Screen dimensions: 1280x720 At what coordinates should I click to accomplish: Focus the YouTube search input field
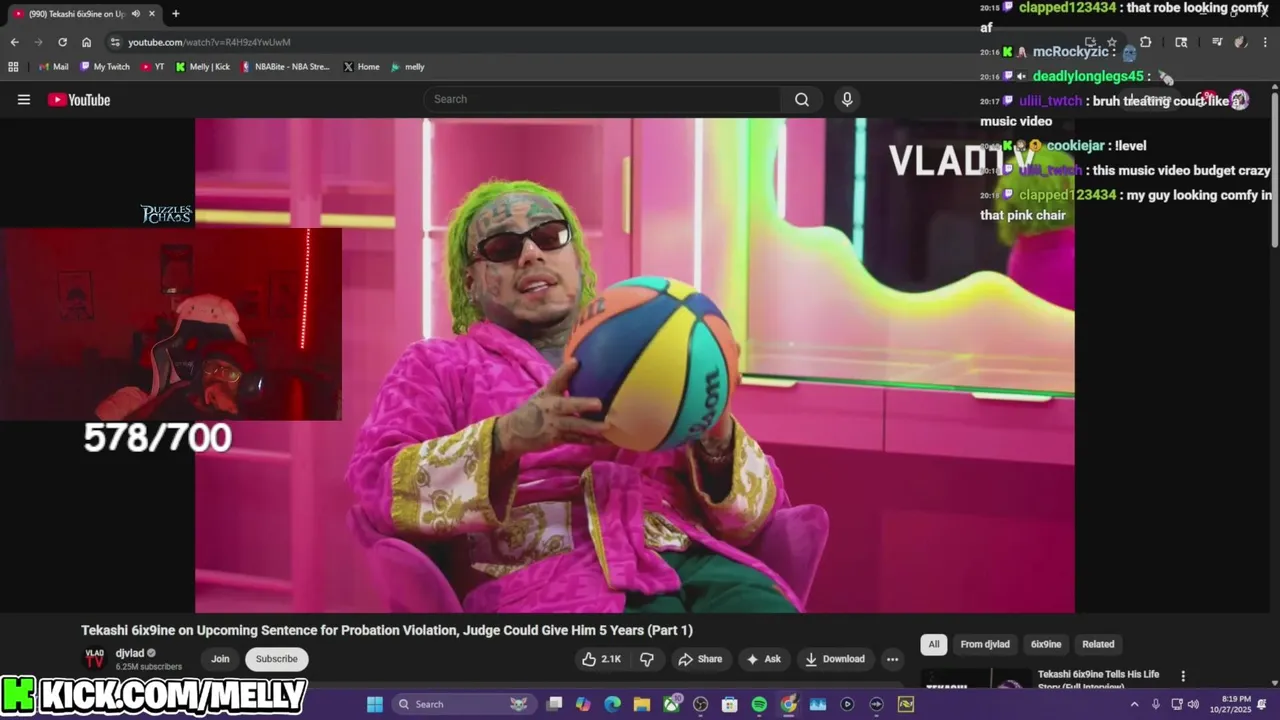pyautogui.click(x=603, y=99)
